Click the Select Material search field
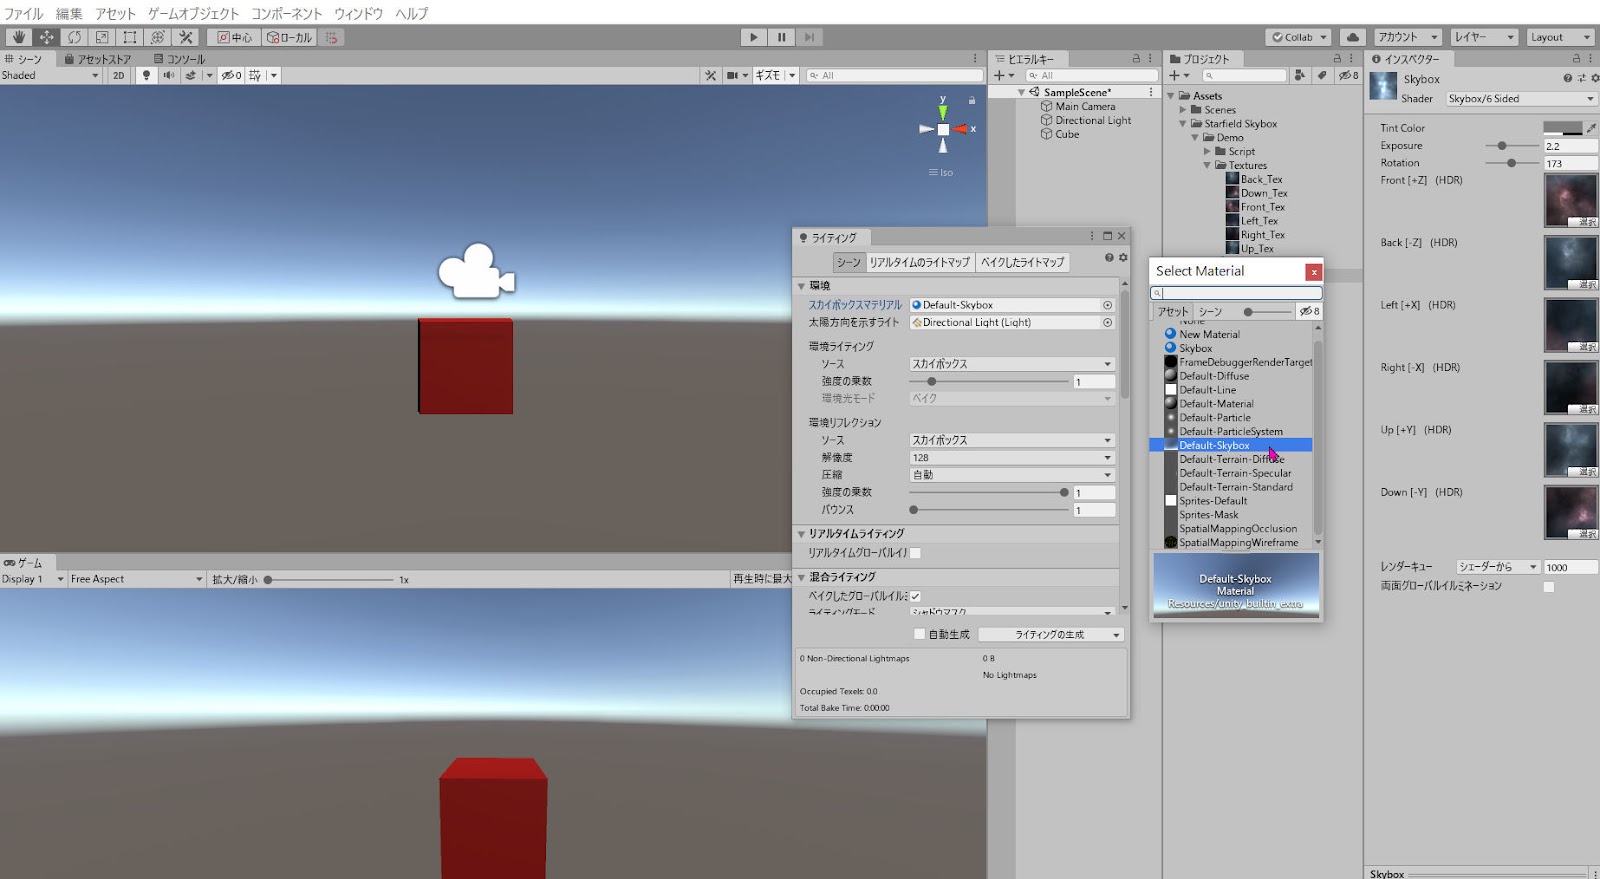1600x879 pixels. pos(1236,293)
